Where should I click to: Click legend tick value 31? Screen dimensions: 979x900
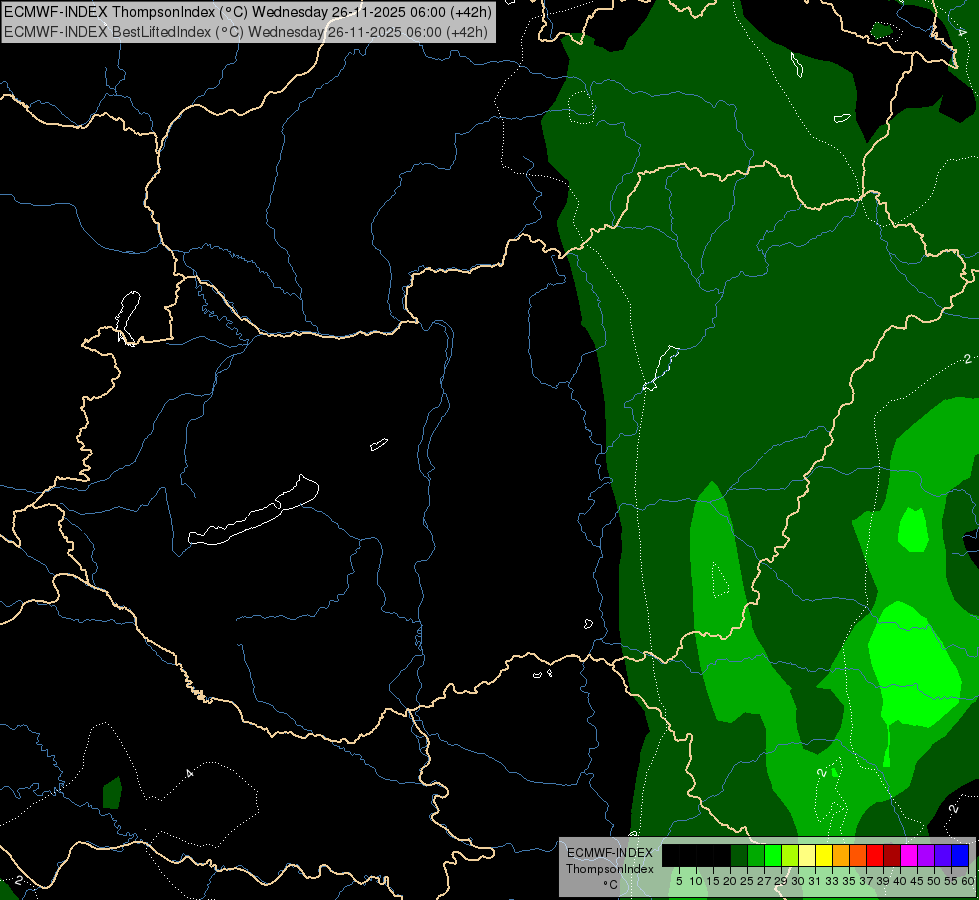click(815, 881)
